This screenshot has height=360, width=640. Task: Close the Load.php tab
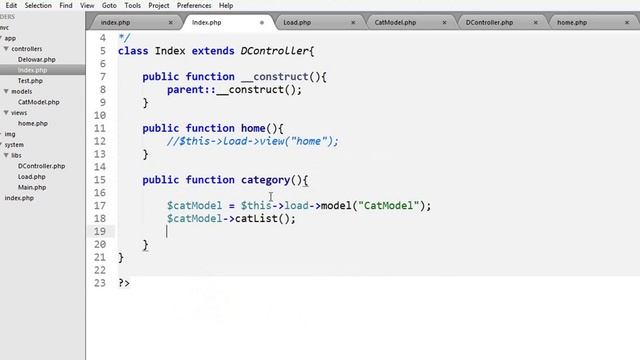tap(353, 23)
